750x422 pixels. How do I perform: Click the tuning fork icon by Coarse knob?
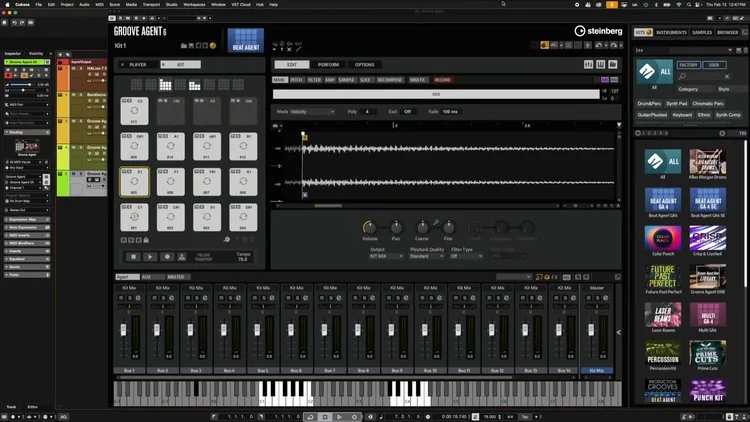(x=436, y=222)
